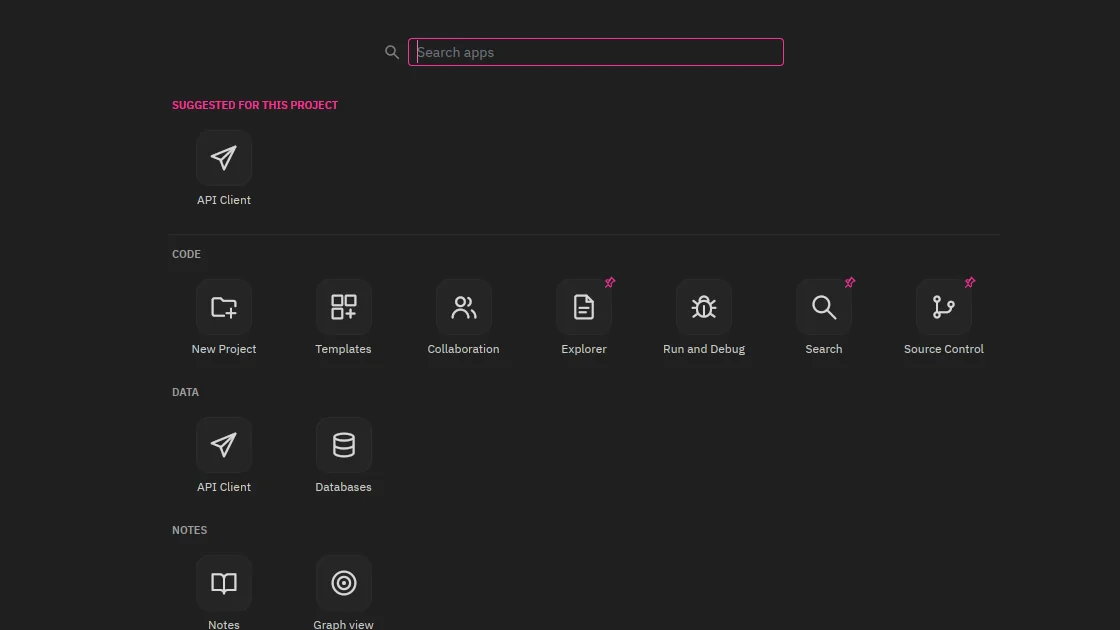Click the 'Source Control' label text

(944, 349)
